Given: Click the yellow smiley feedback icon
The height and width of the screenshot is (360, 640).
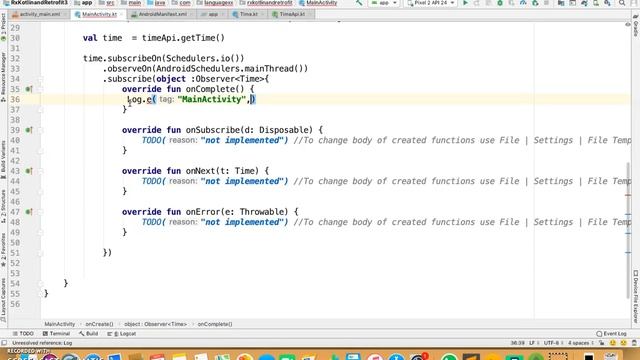Looking at the screenshot, I should tap(613, 343).
